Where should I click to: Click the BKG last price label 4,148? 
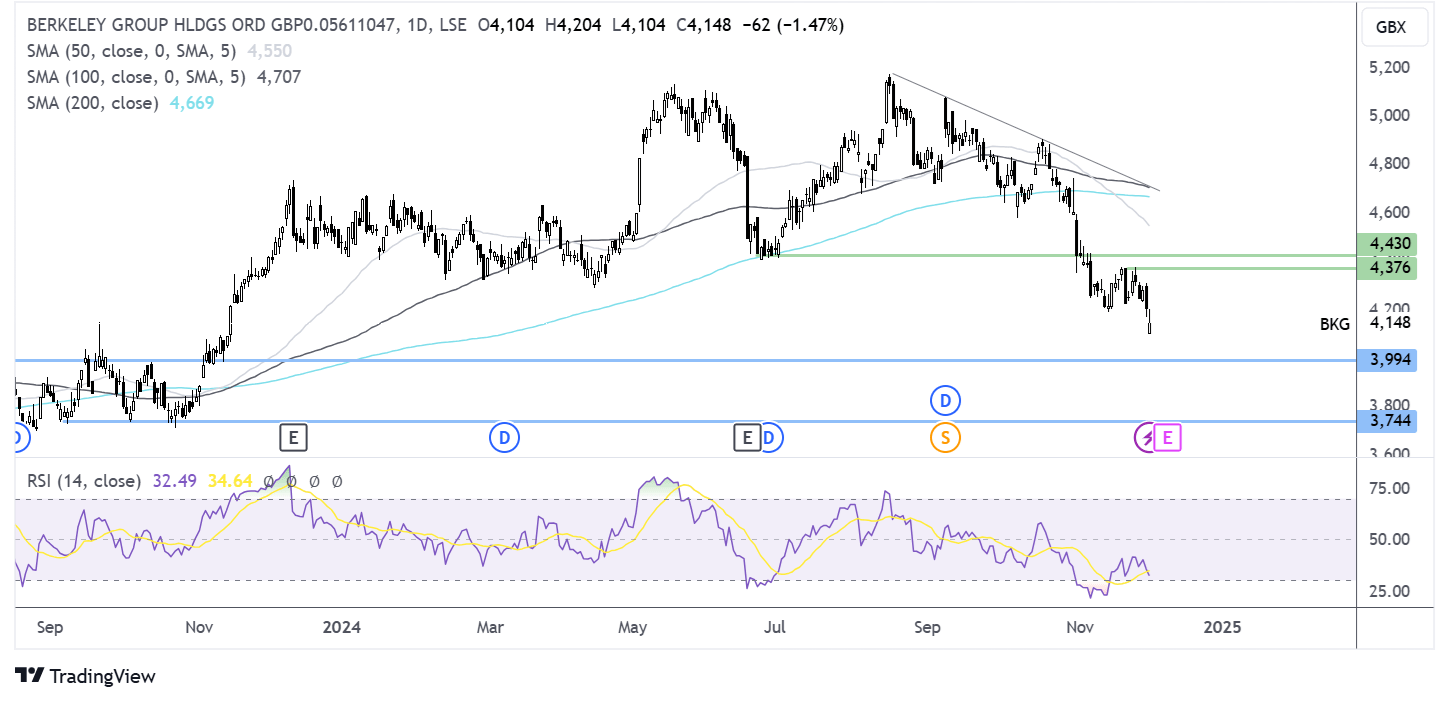coord(1389,323)
